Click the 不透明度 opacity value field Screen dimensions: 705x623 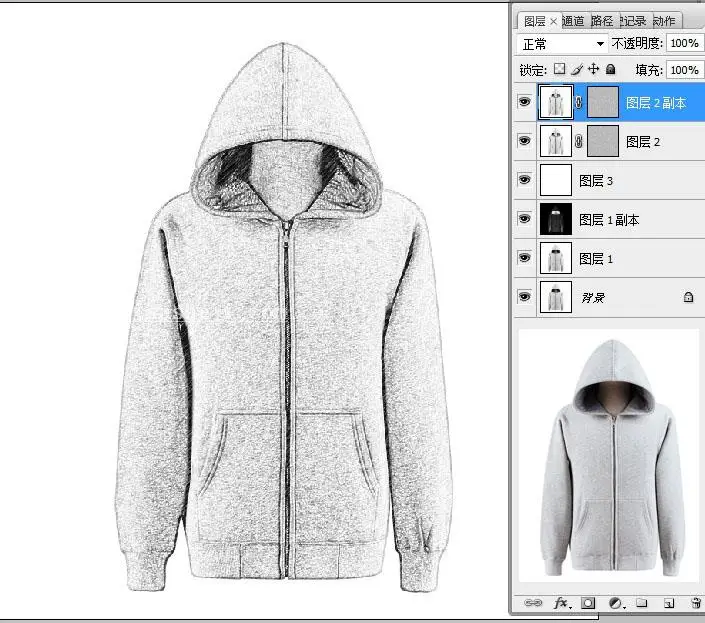tap(684, 44)
